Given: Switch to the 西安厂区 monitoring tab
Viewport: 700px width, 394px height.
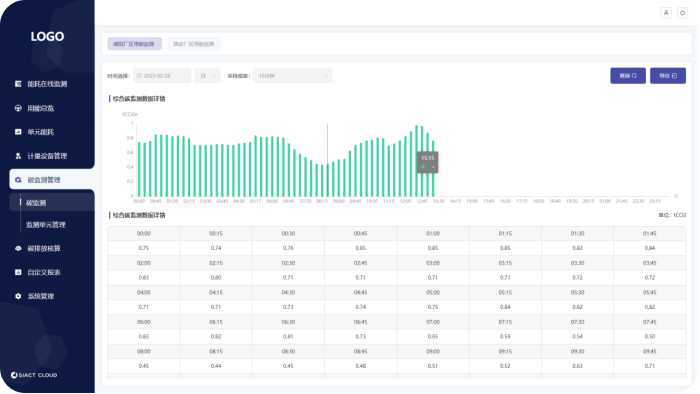Looking at the screenshot, I should [194, 44].
